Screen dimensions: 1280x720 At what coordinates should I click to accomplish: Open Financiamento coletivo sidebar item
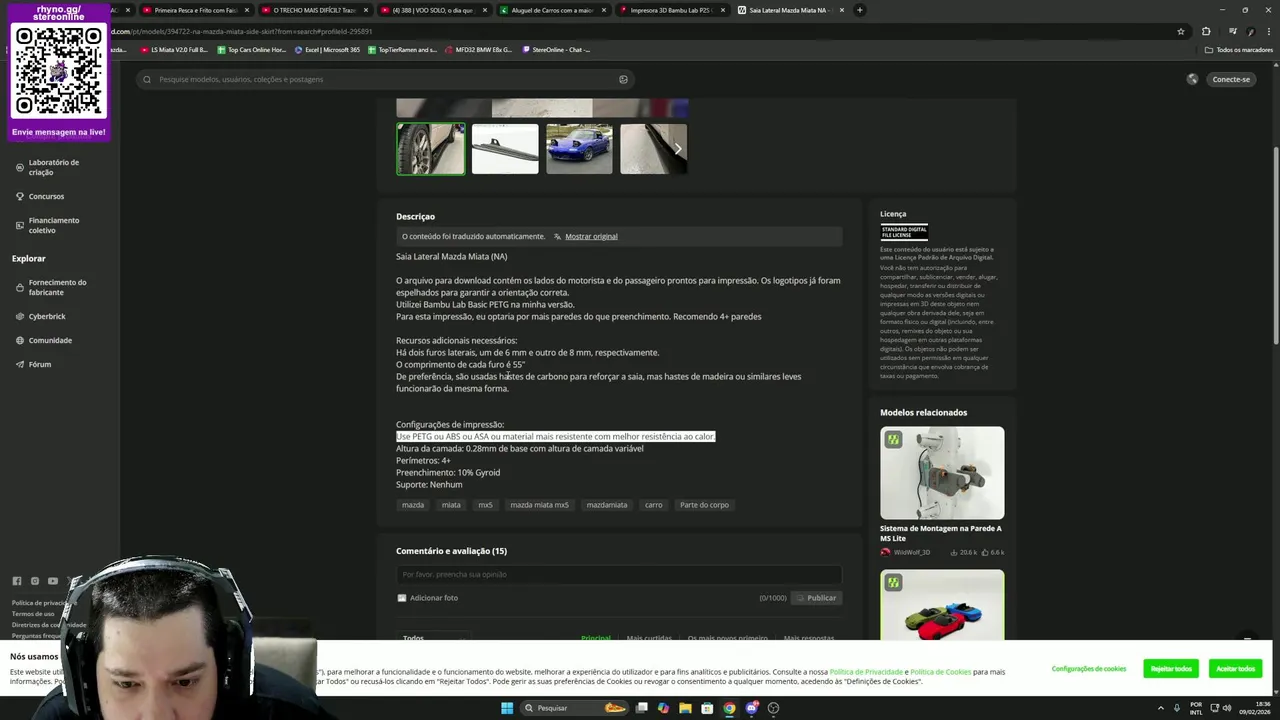[53, 225]
